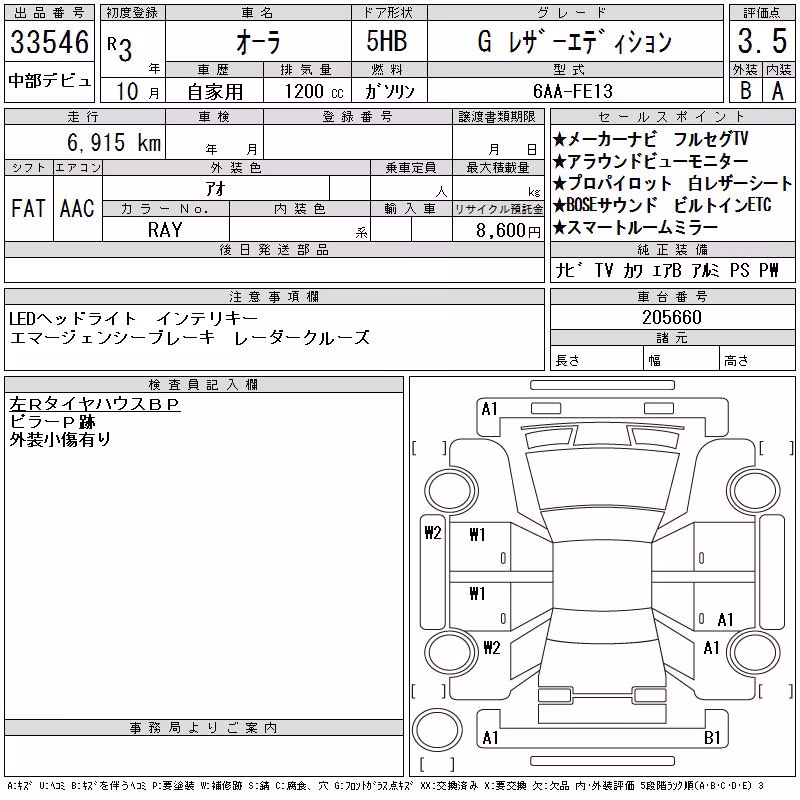The image size is (800, 800).
Task: Click the sales point ★メーカーナビ フルセグTV
Action: click(651, 139)
